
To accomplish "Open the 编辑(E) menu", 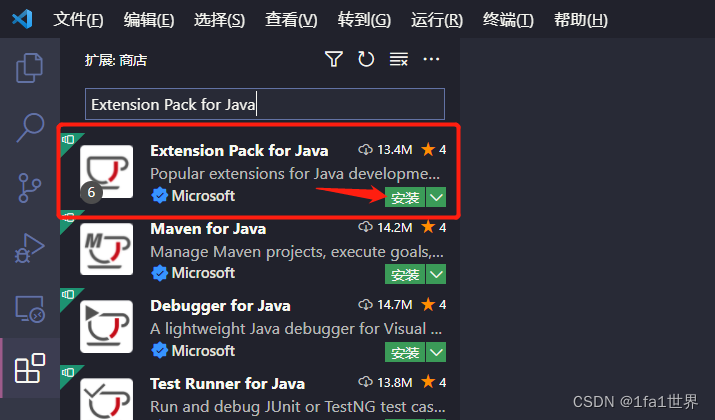I will (149, 20).
